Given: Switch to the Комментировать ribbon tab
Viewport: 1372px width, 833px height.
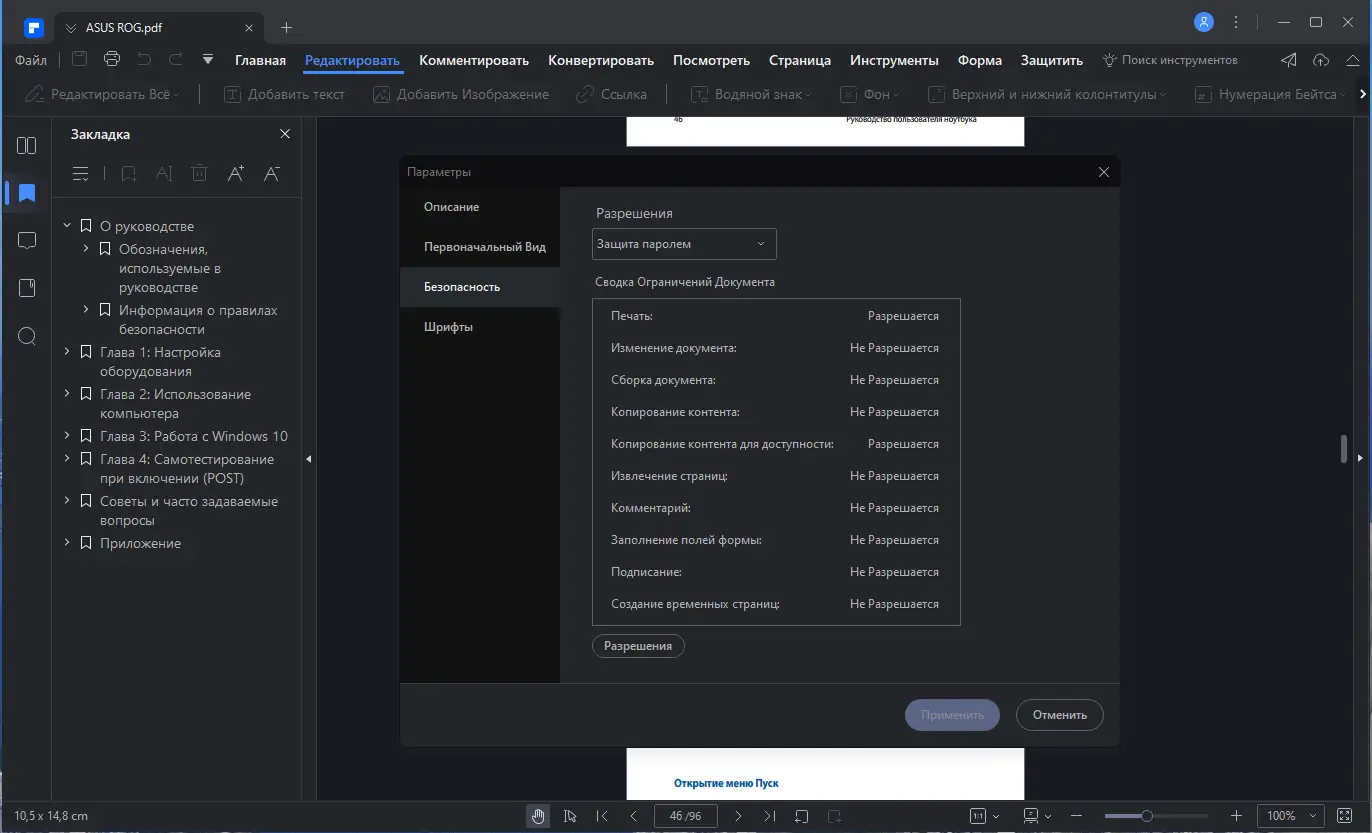Looking at the screenshot, I should tap(474, 60).
